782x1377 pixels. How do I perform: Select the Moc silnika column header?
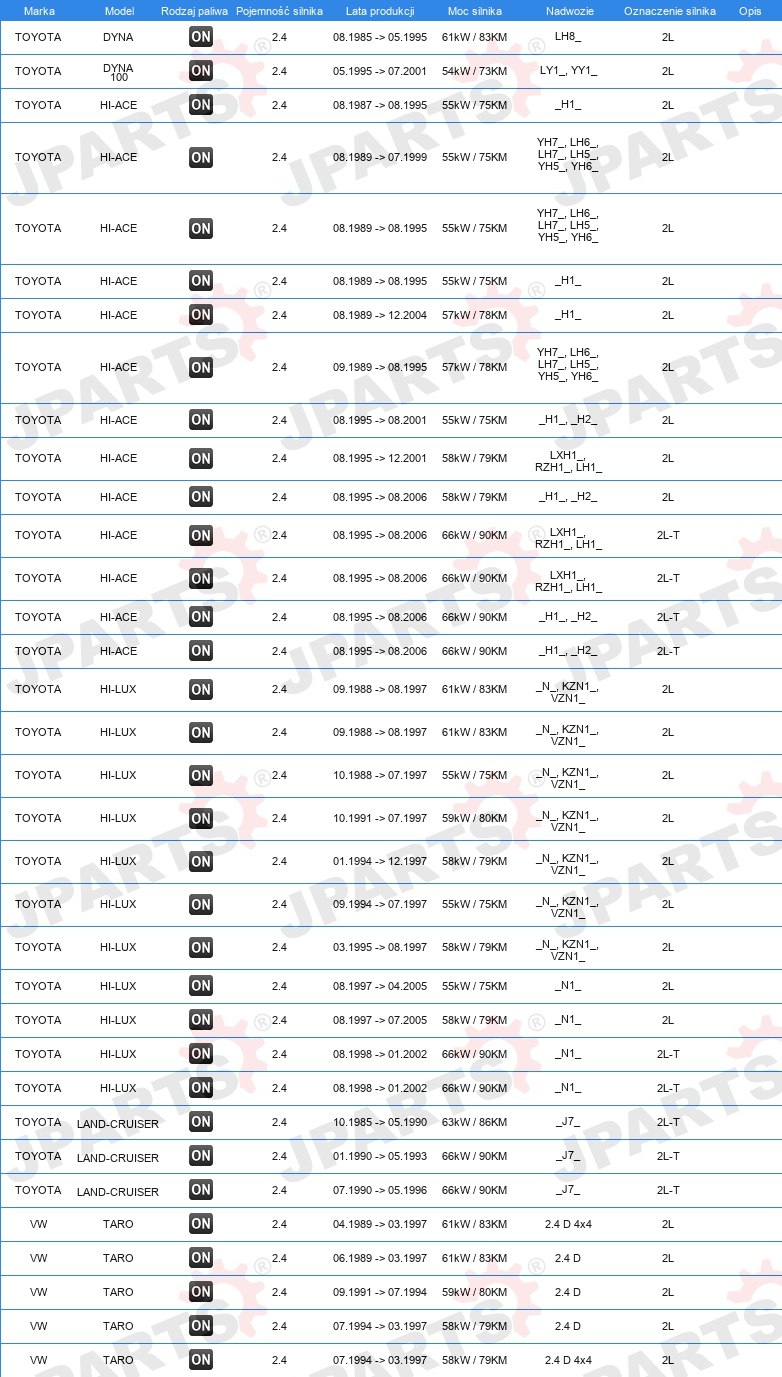coord(475,11)
